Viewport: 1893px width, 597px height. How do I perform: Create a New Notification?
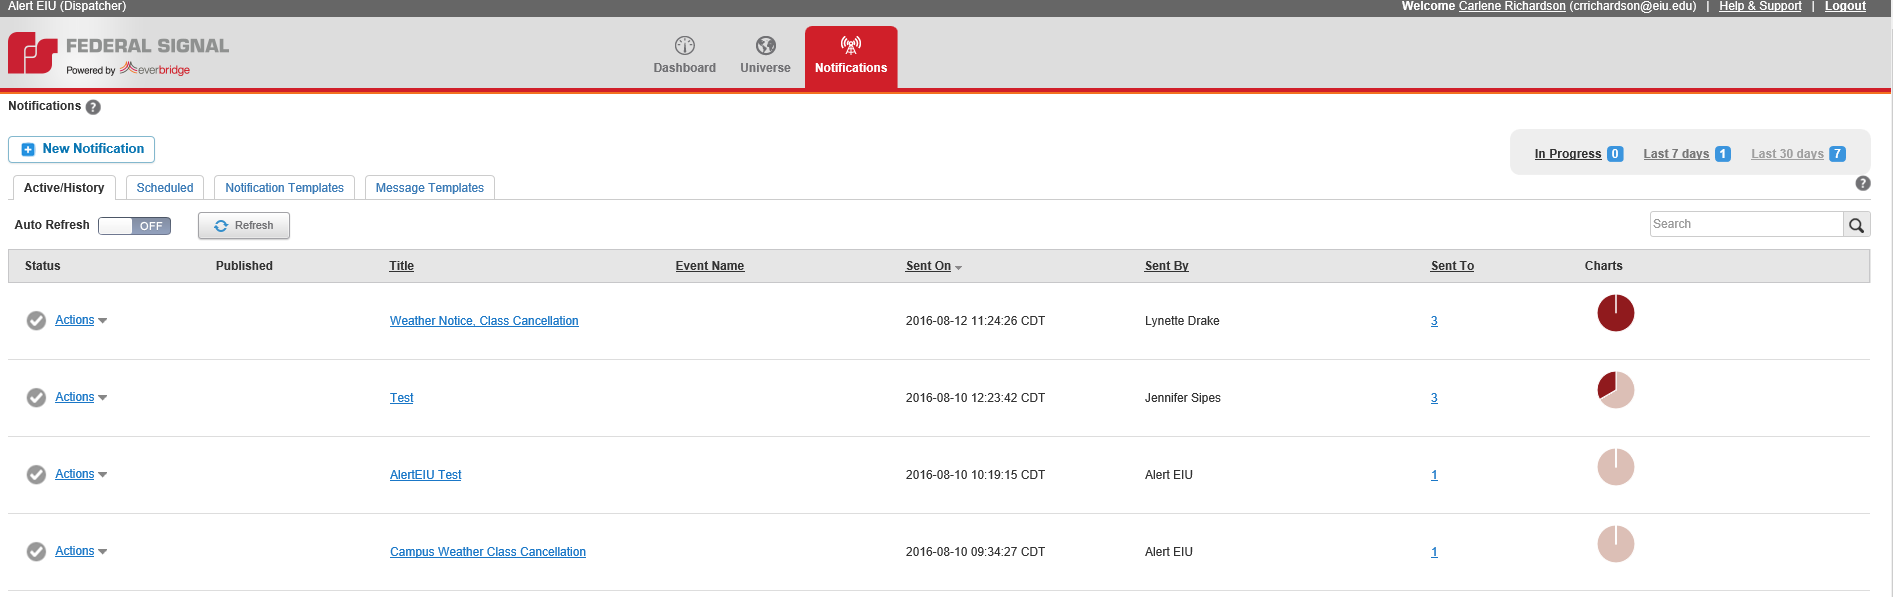click(x=82, y=149)
